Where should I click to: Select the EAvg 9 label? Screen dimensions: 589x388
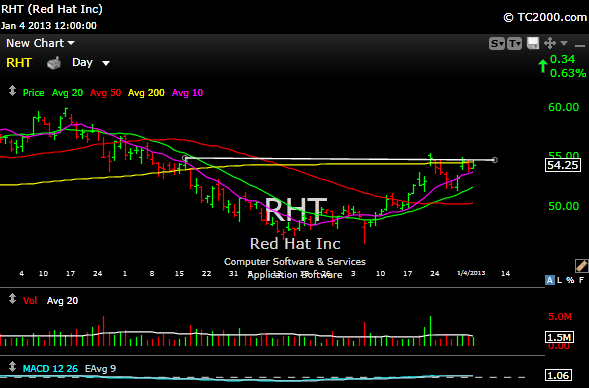[100, 368]
